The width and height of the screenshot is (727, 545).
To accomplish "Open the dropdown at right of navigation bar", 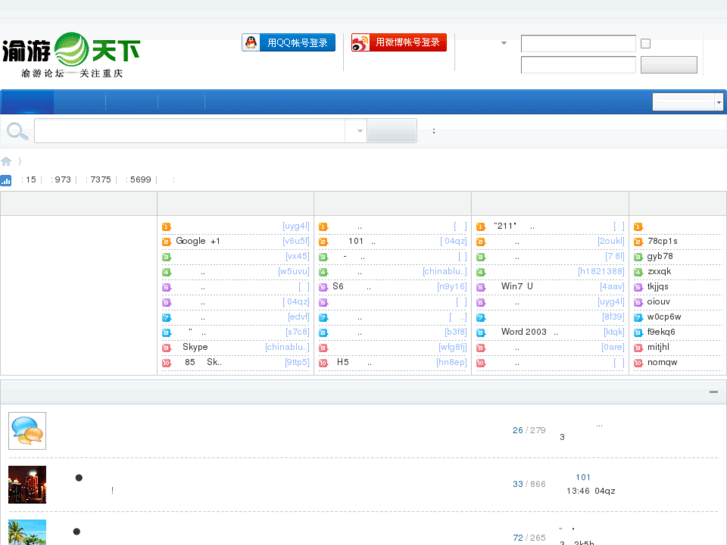I will 687,102.
